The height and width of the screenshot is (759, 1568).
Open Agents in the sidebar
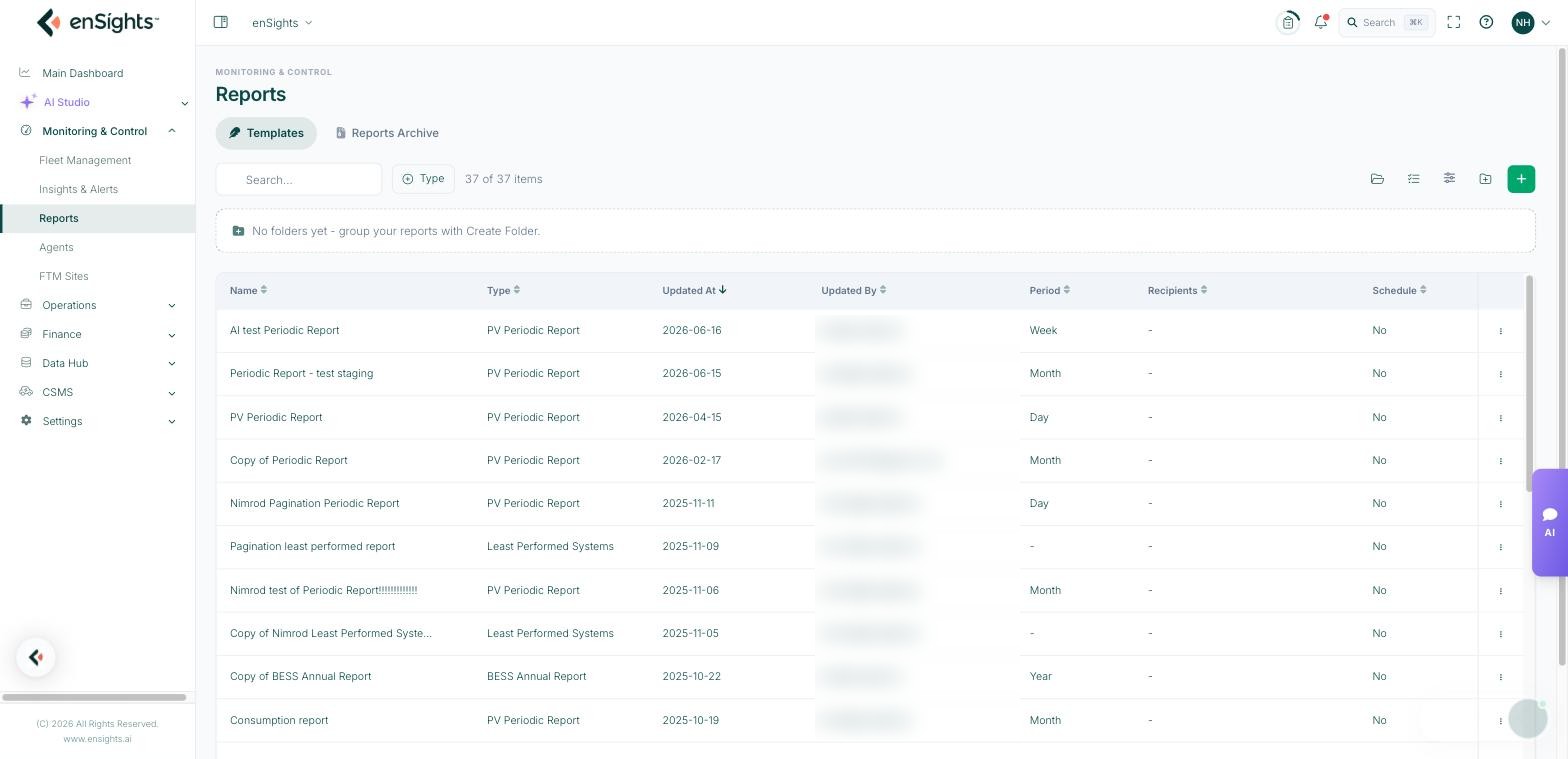click(56, 247)
